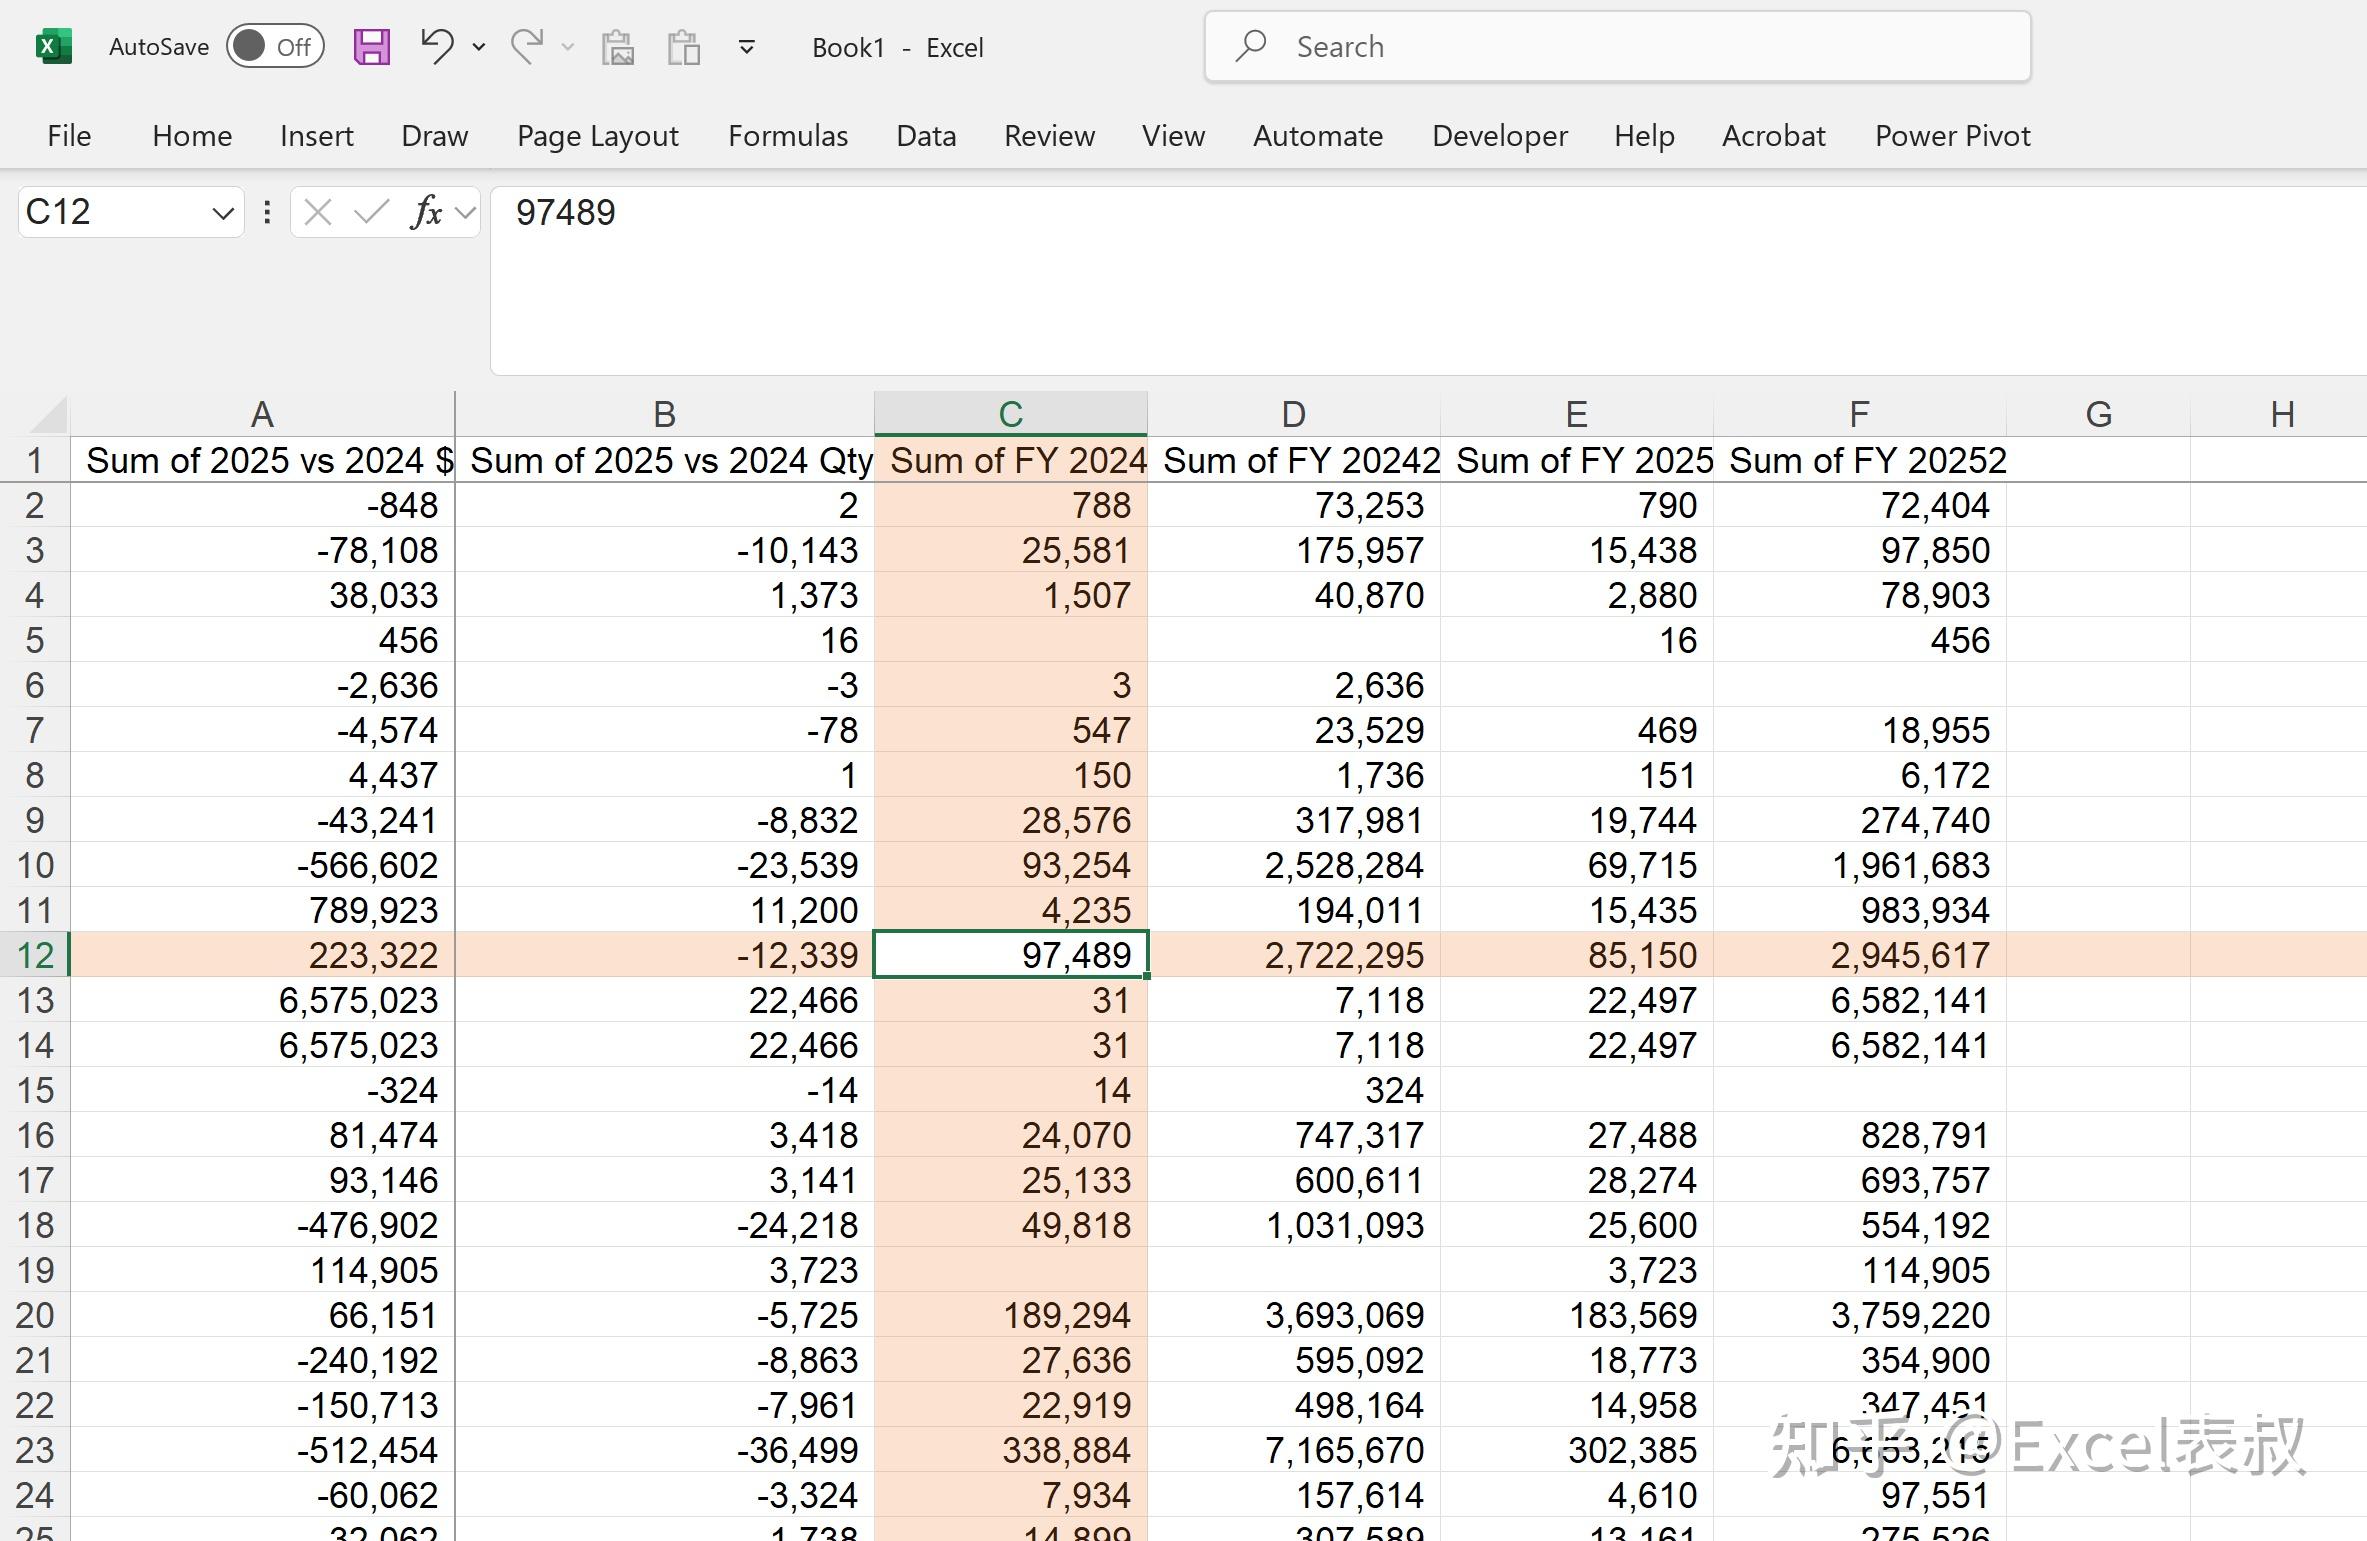Select column F by its header
2367x1541 pixels.
click(x=1858, y=412)
